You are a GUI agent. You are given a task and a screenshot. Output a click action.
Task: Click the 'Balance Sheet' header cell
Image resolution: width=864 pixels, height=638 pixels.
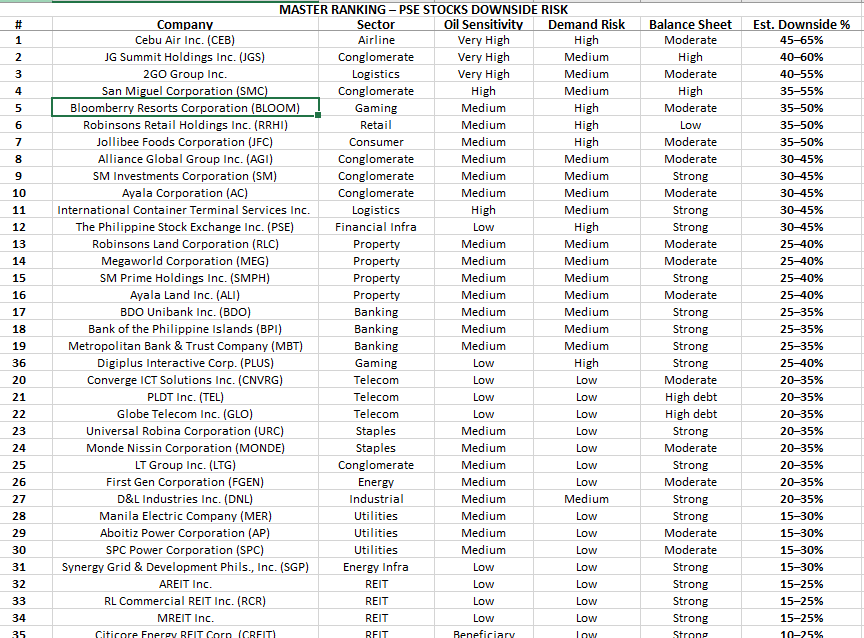[x=690, y=24]
